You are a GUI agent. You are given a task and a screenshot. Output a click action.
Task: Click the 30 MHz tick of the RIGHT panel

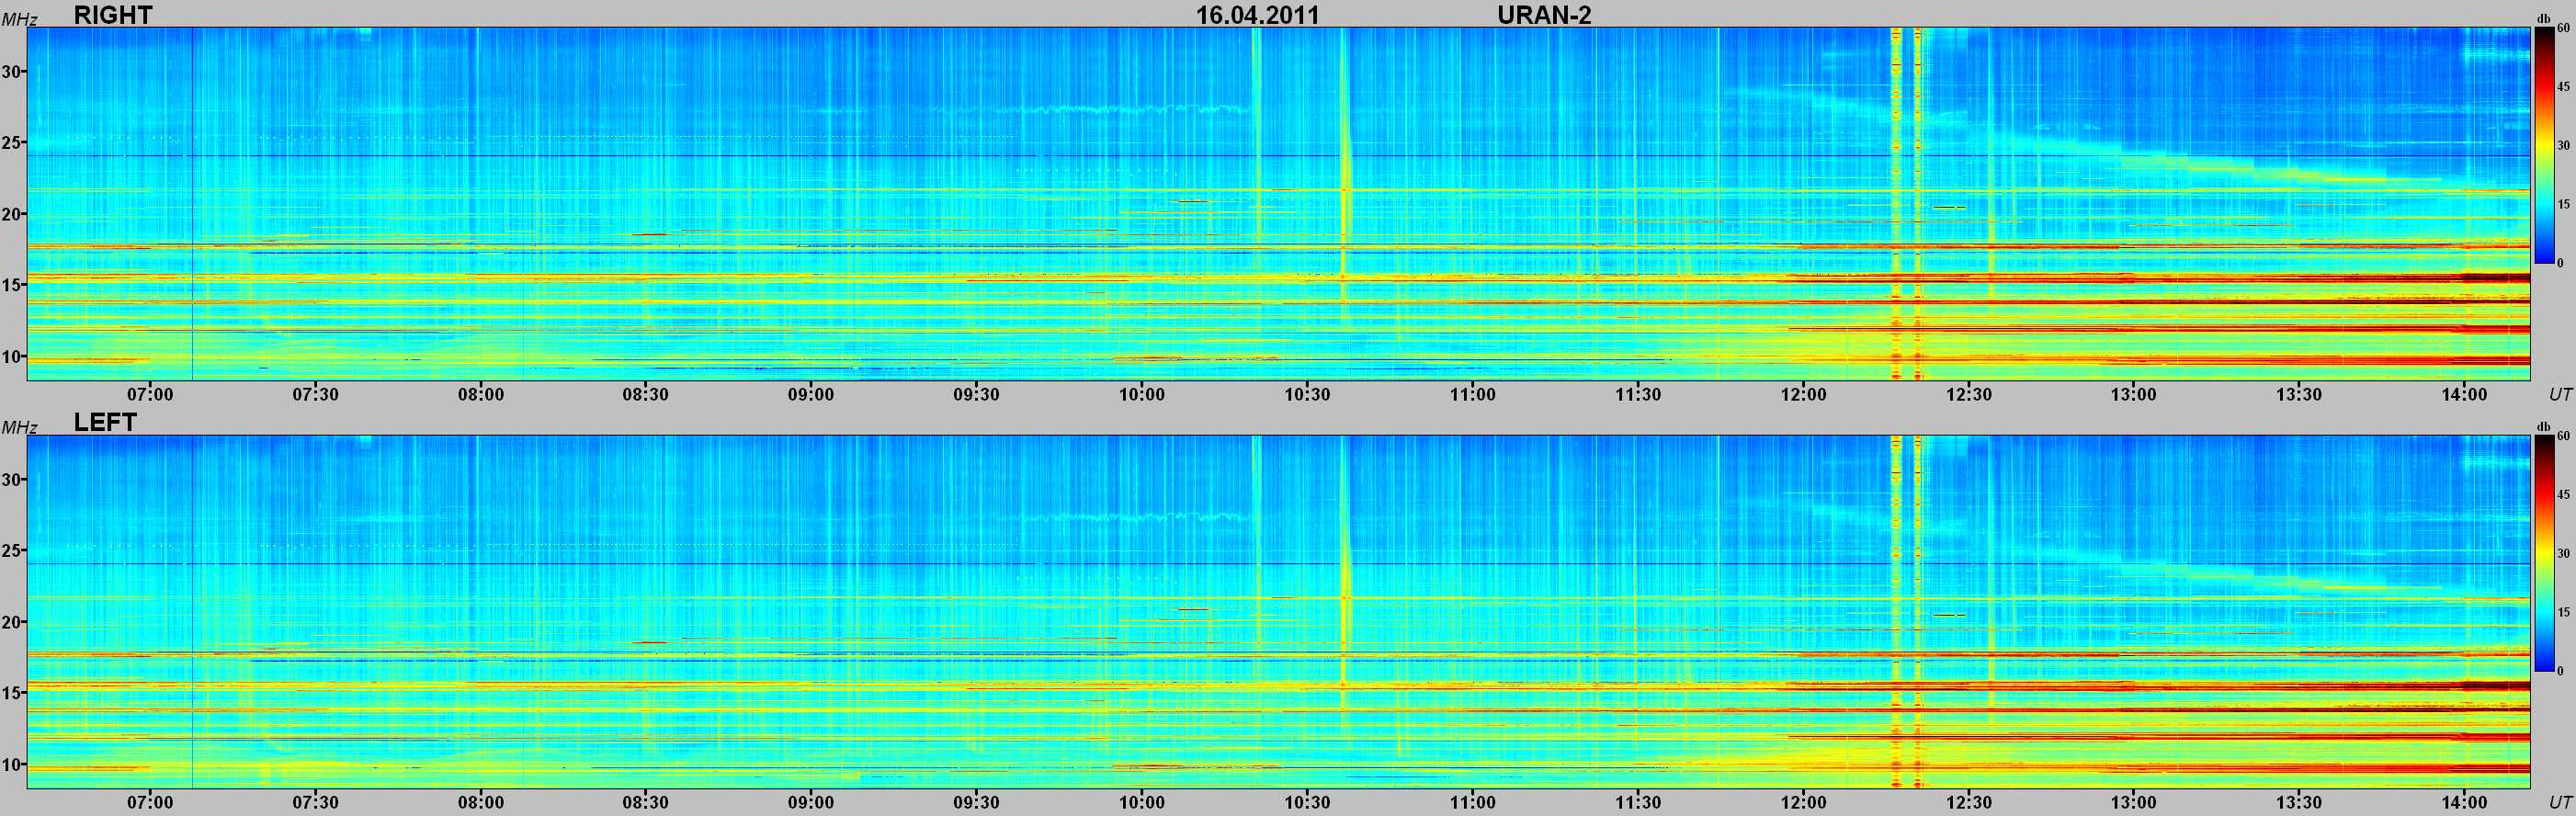12,72
